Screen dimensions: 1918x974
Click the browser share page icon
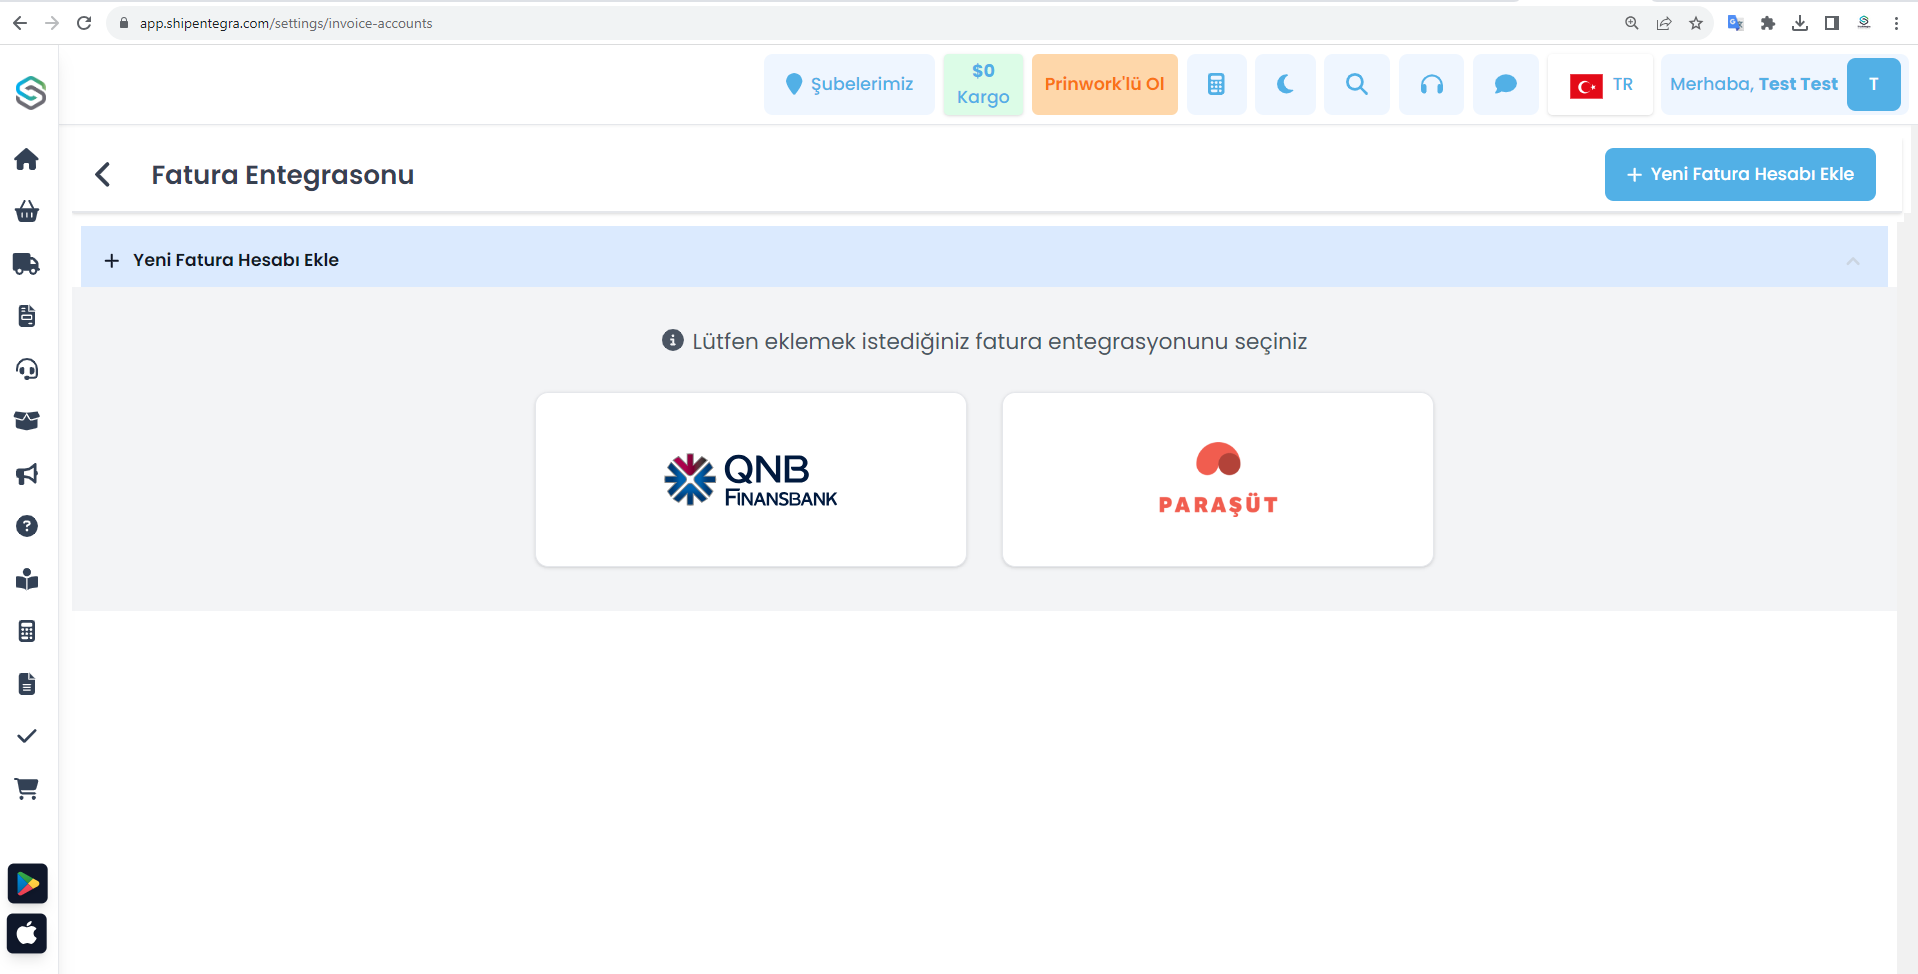[x=1664, y=23]
